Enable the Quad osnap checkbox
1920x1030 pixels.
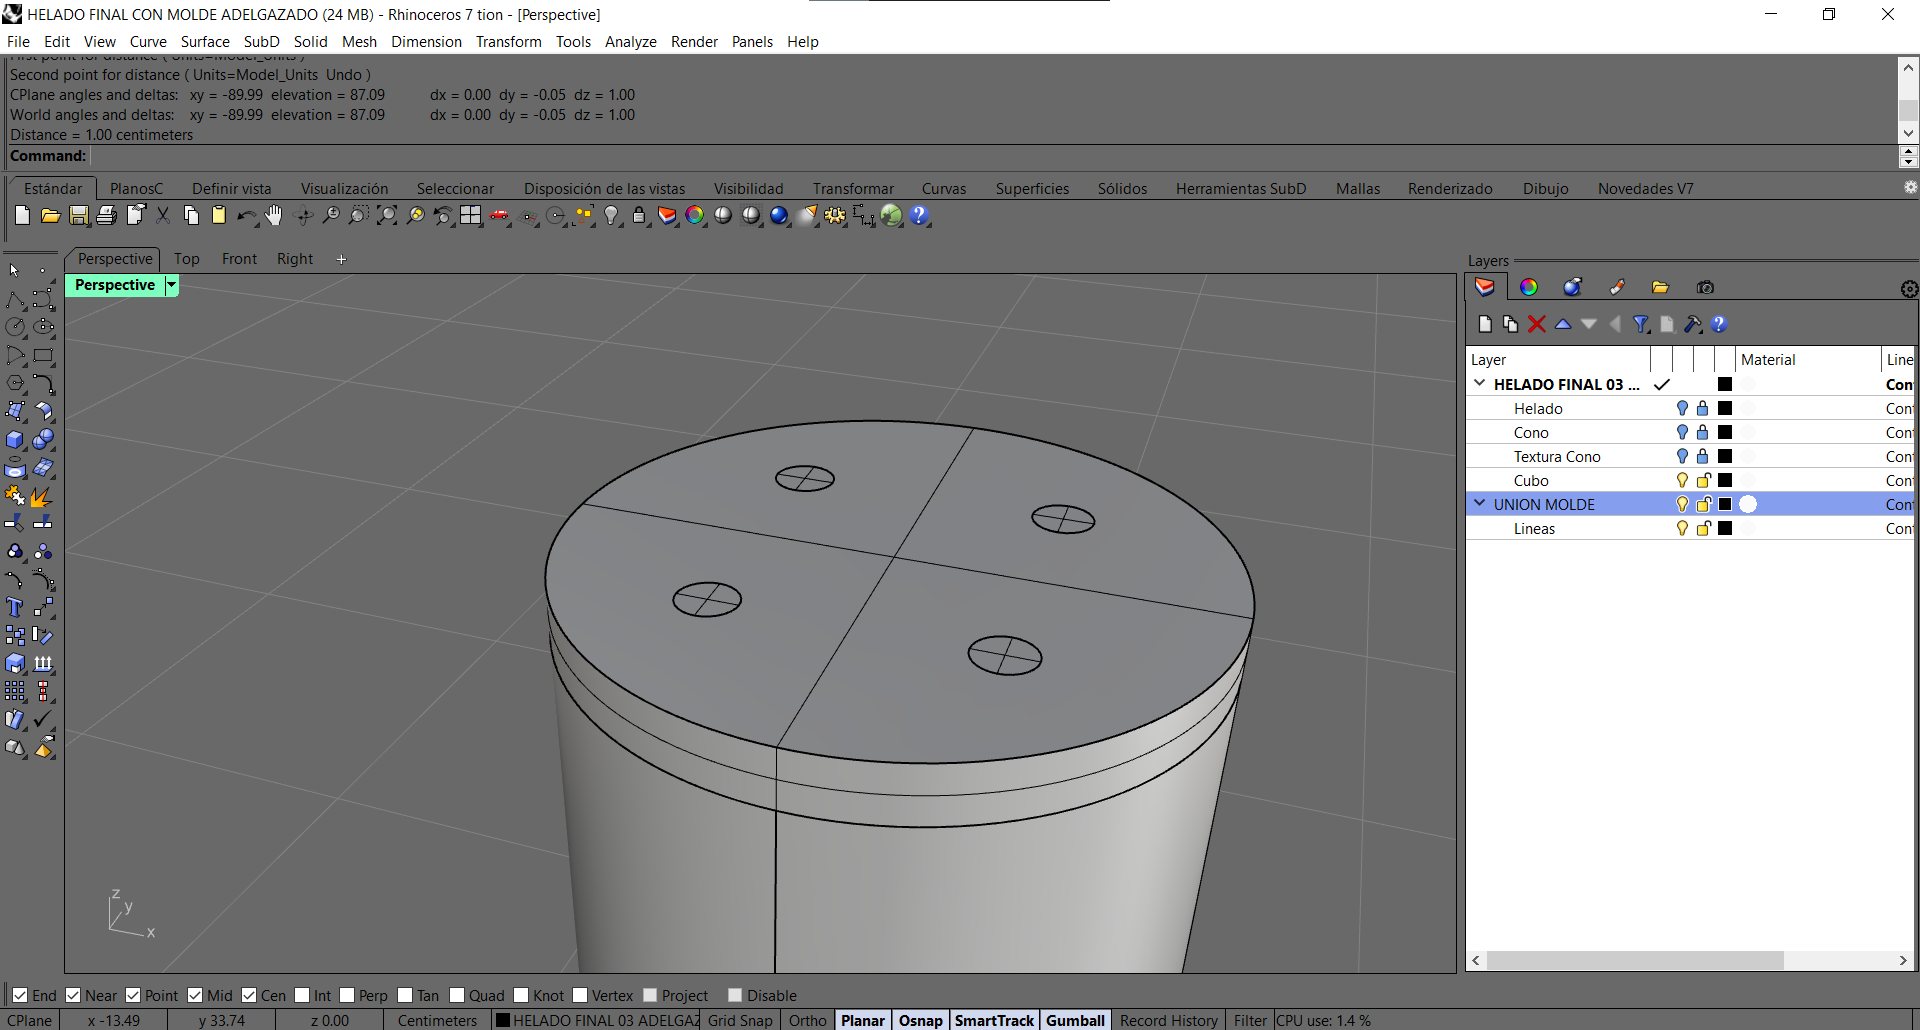[x=457, y=995]
